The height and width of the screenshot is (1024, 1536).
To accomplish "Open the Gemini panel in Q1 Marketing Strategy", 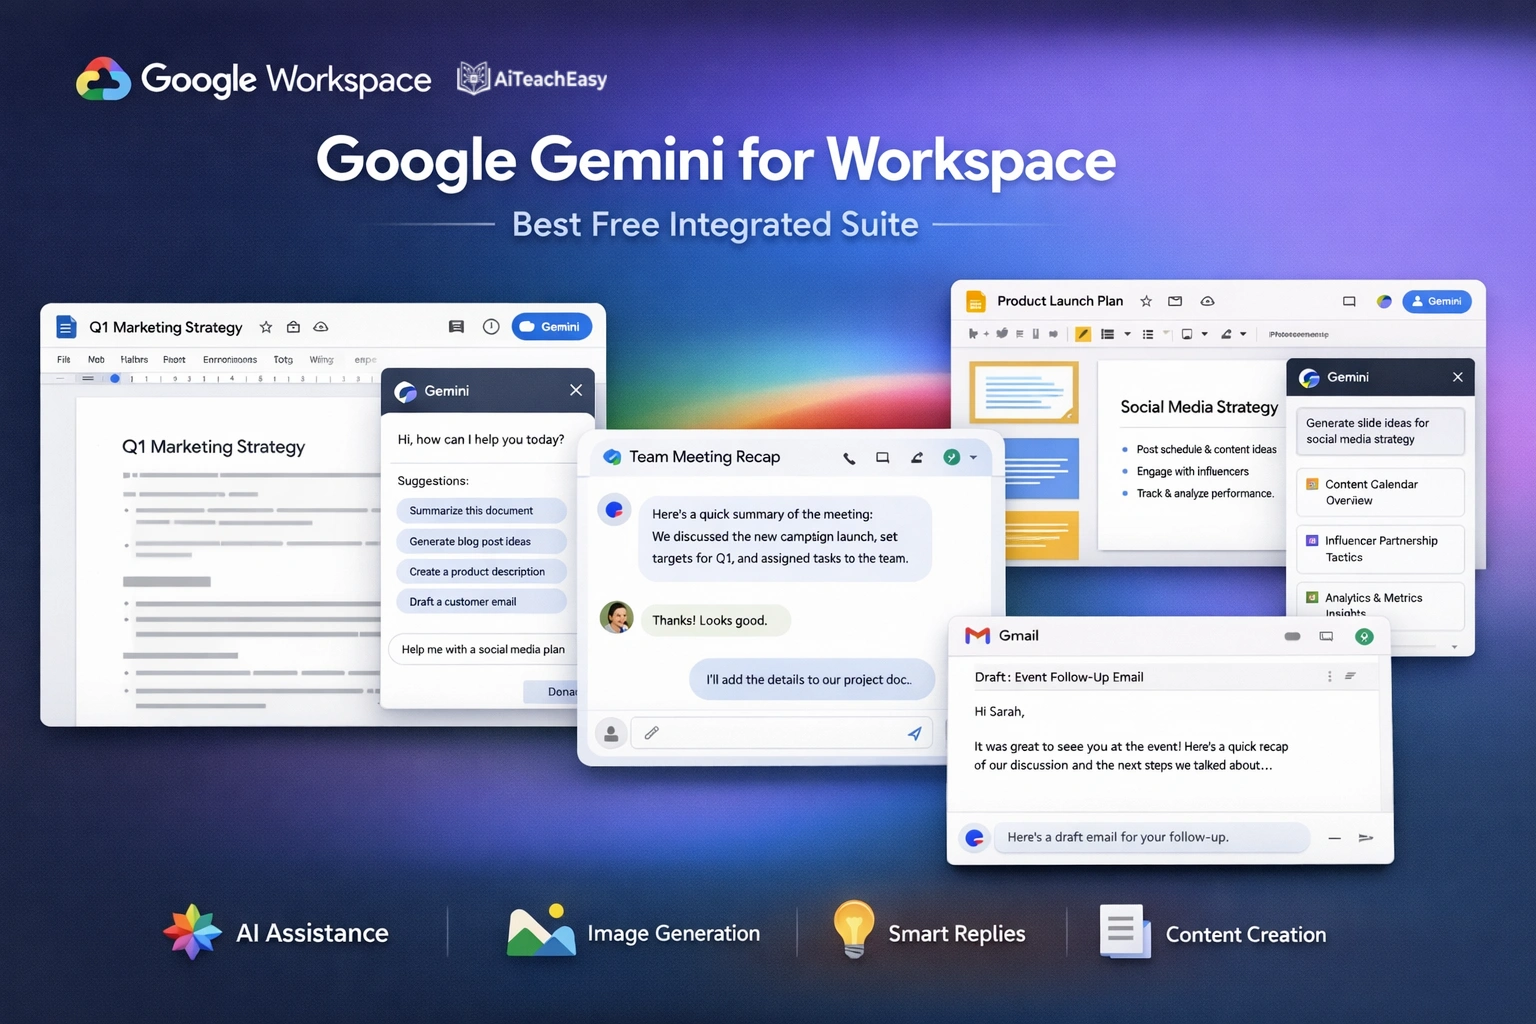I will click(551, 326).
